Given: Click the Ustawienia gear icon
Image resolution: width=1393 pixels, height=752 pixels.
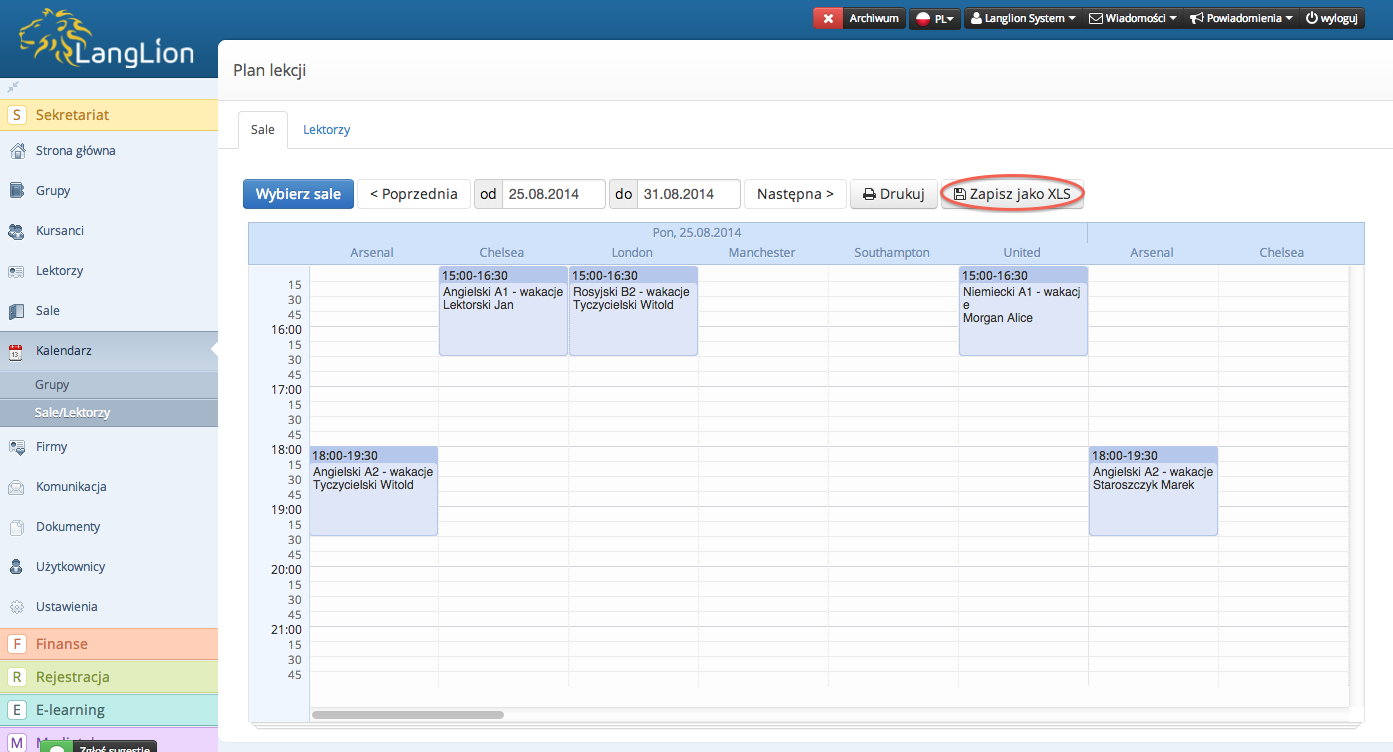Looking at the screenshot, I should (x=16, y=607).
